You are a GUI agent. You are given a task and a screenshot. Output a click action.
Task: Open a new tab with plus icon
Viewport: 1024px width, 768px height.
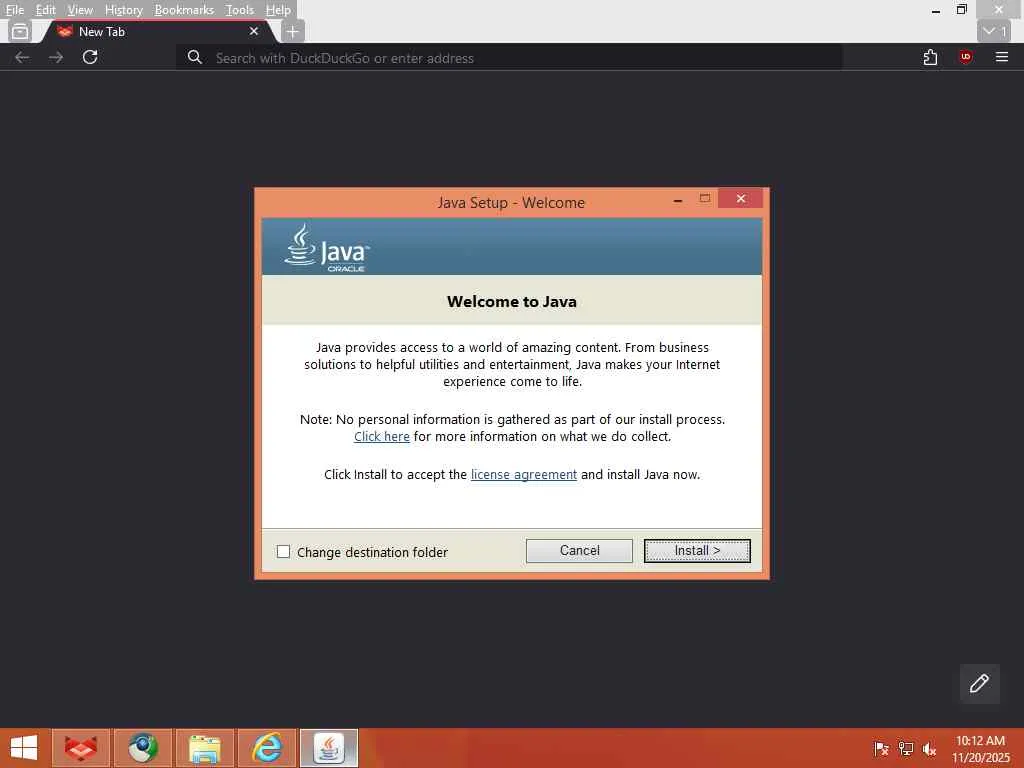tap(293, 31)
